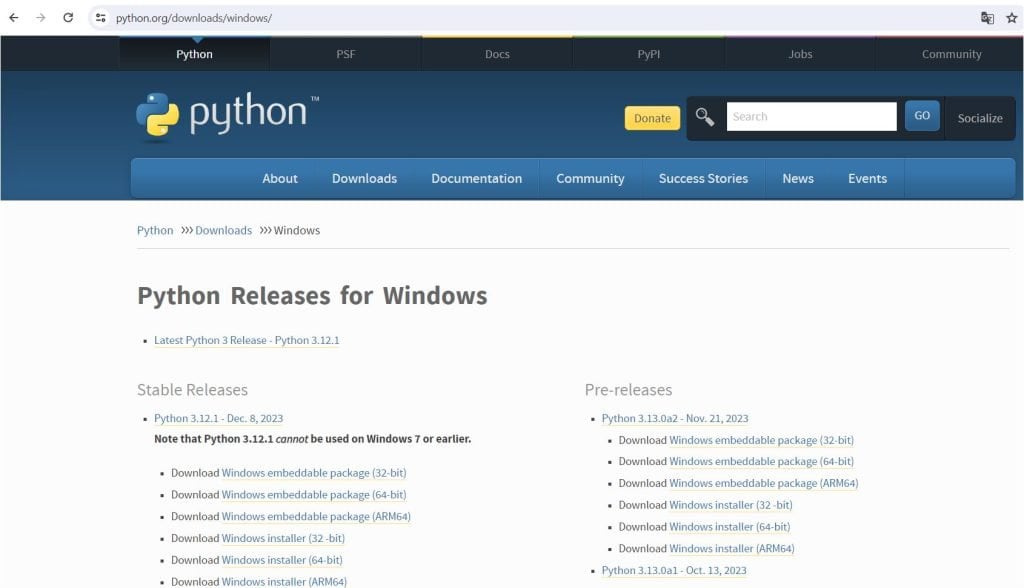Switch to the PyPI top tab

(x=648, y=54)
